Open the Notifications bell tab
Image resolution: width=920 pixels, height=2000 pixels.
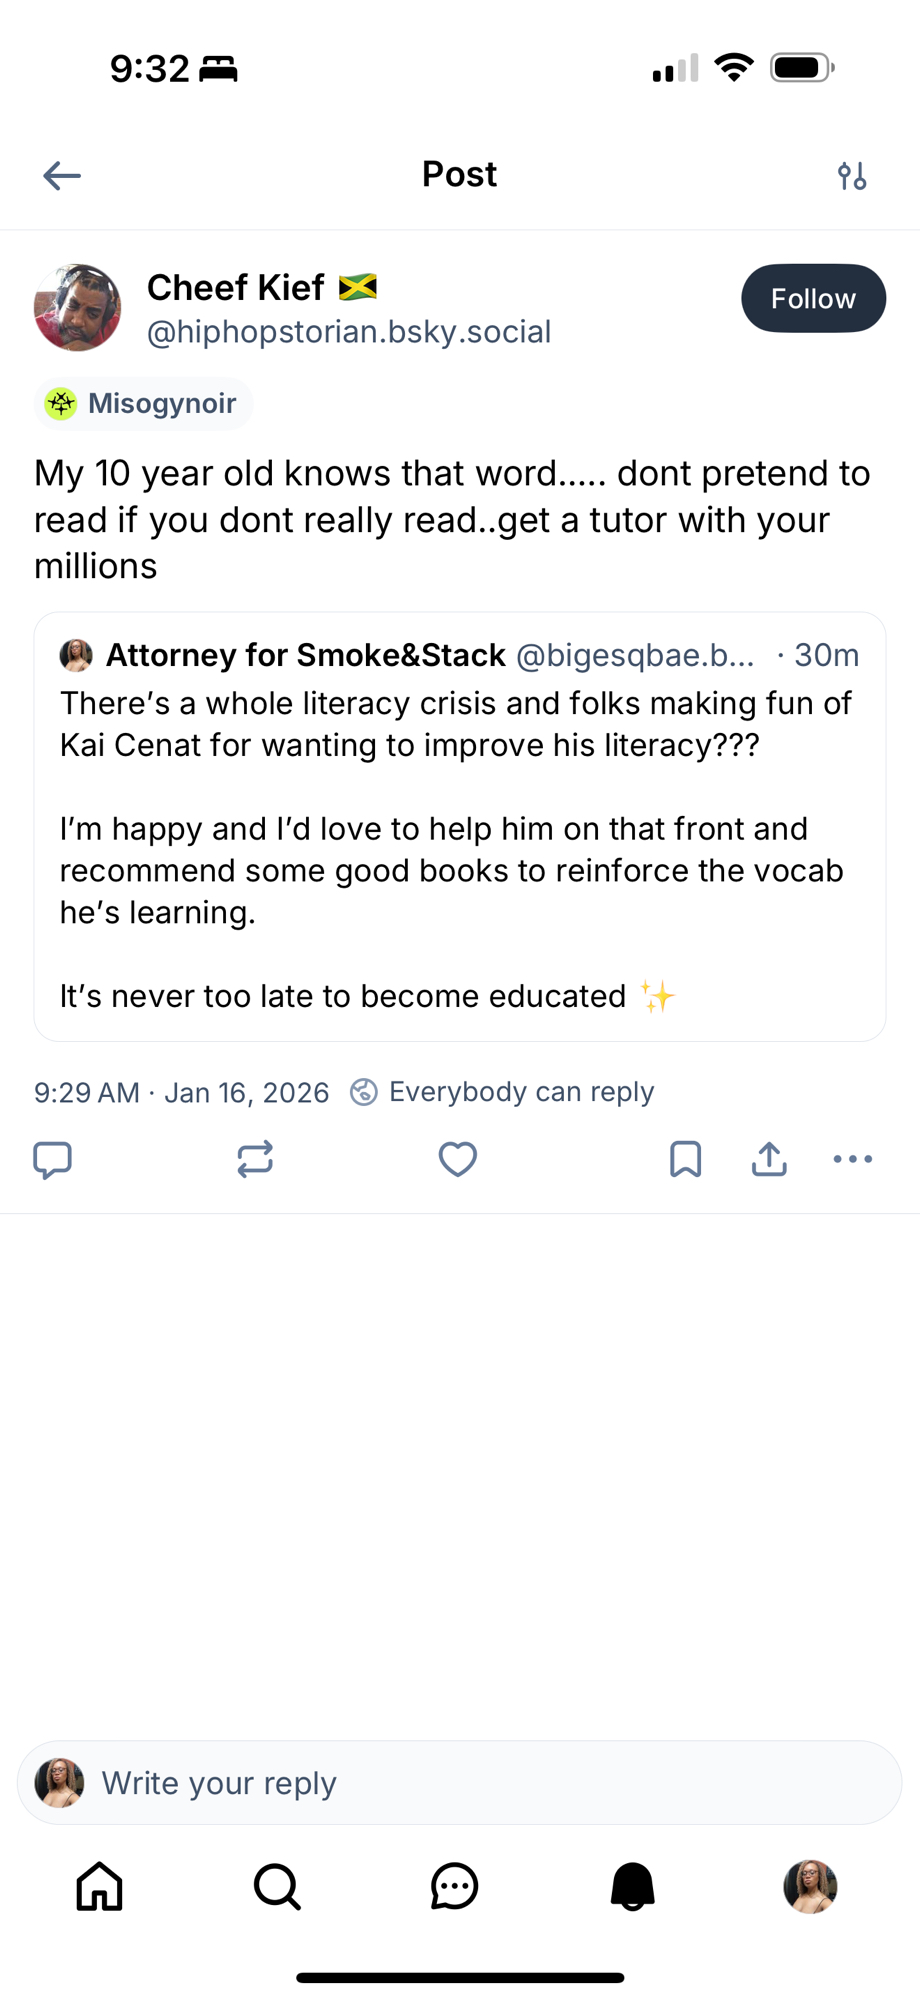pos(632,1887)
